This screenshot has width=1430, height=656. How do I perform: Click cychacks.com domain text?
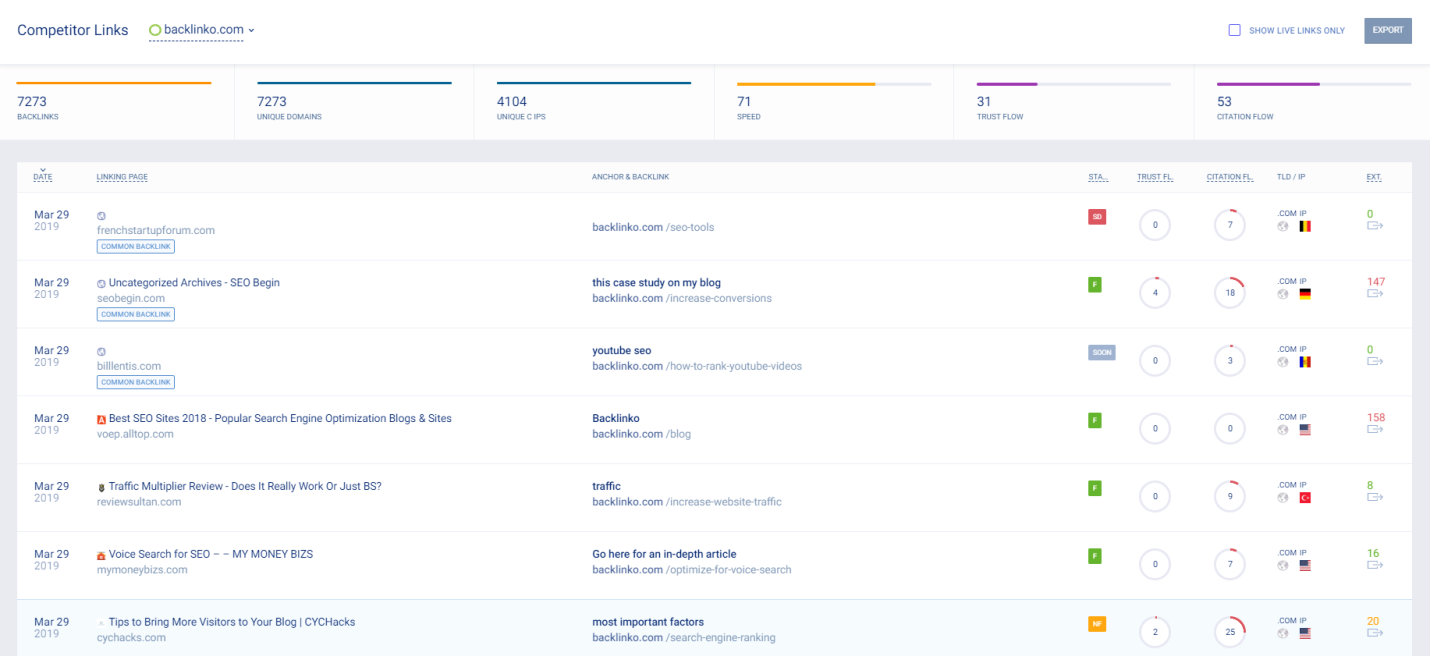131,638
